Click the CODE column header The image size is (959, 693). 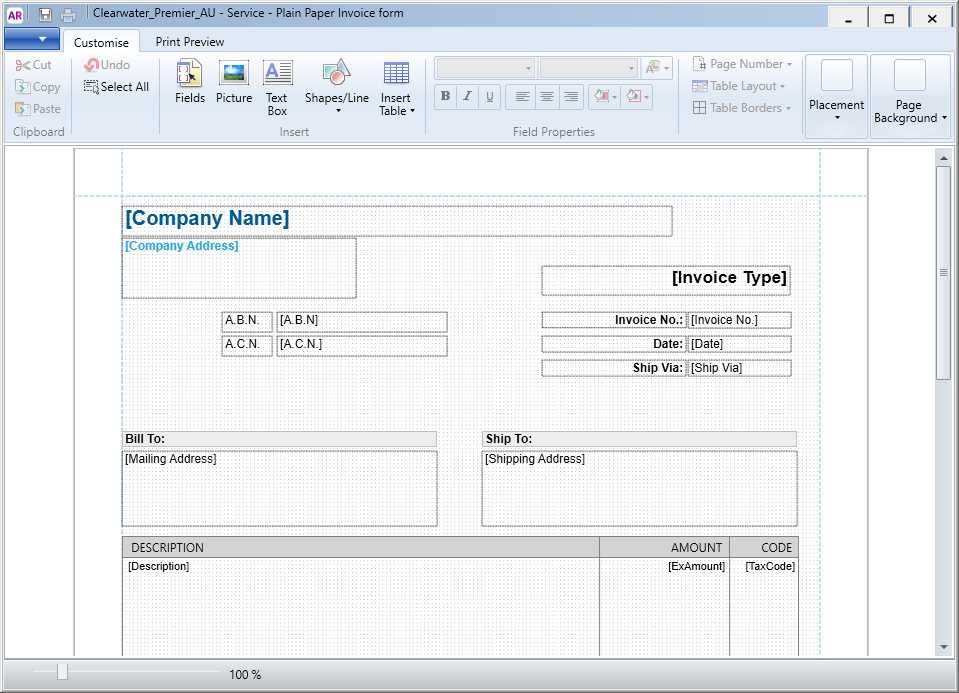tap(764, 547)
